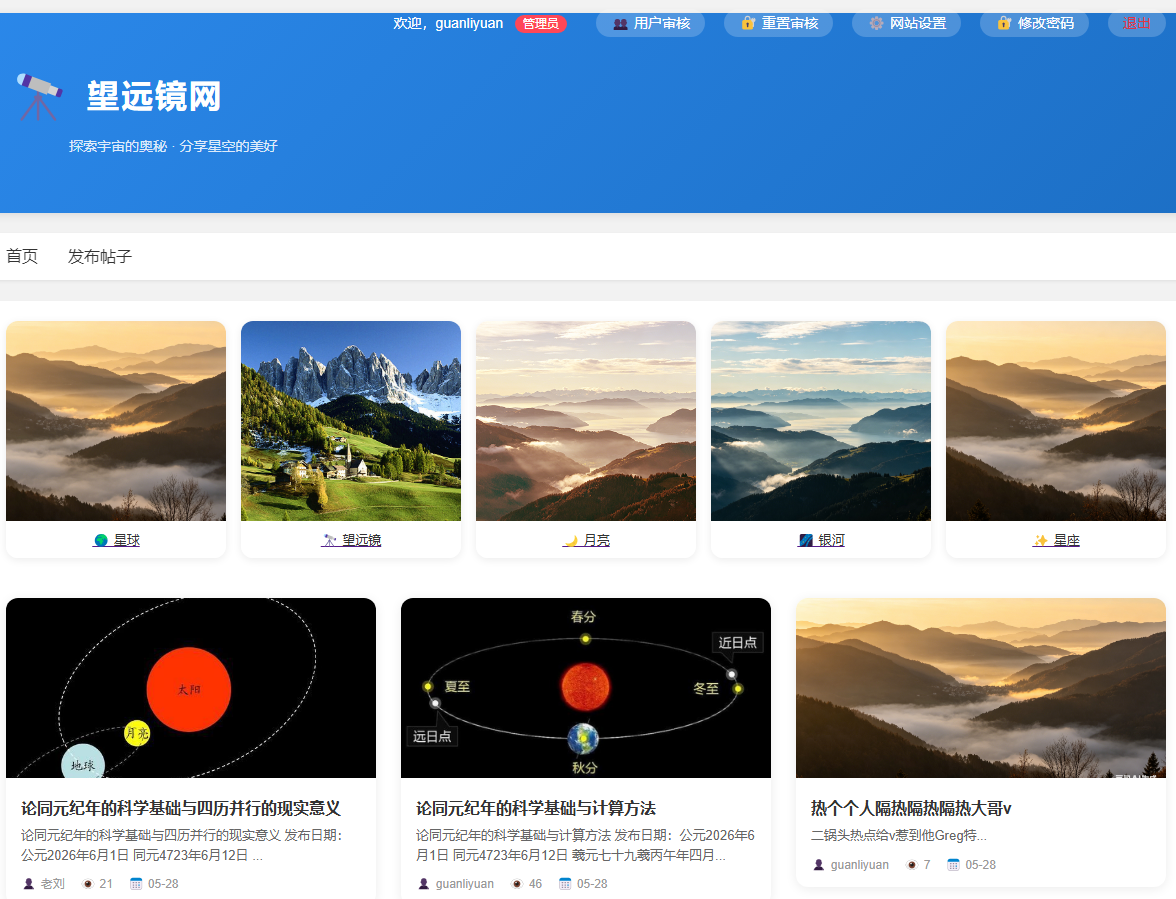Click the 星座 category image
Image resolution: width=1176 pixels, height=899 pixels.
coord(1055,421)
